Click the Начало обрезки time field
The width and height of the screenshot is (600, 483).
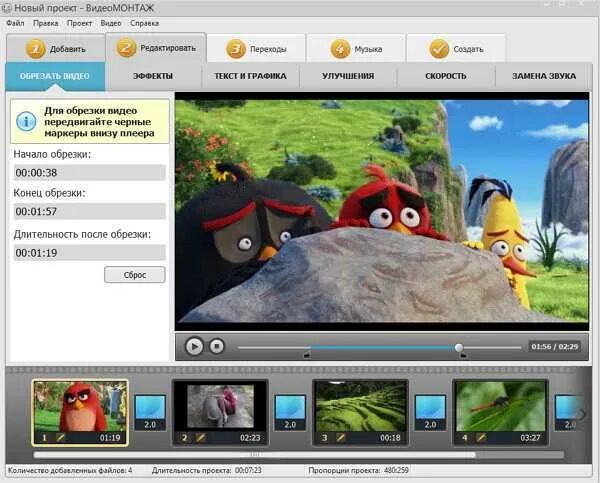pos(90,173)
